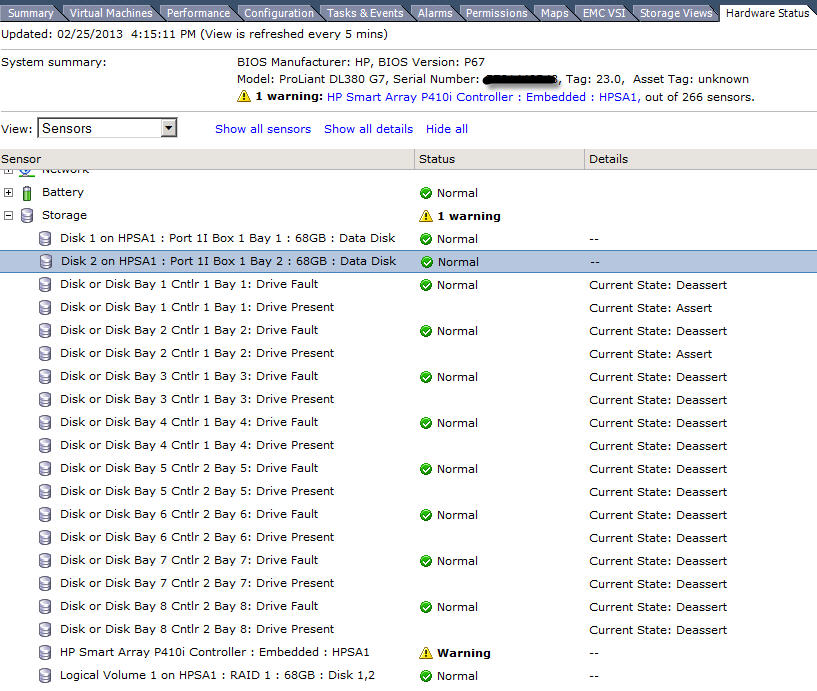Select Disk Bay 6 Cntlr 2 Bay 6: Drive Present

pos(408,537)
